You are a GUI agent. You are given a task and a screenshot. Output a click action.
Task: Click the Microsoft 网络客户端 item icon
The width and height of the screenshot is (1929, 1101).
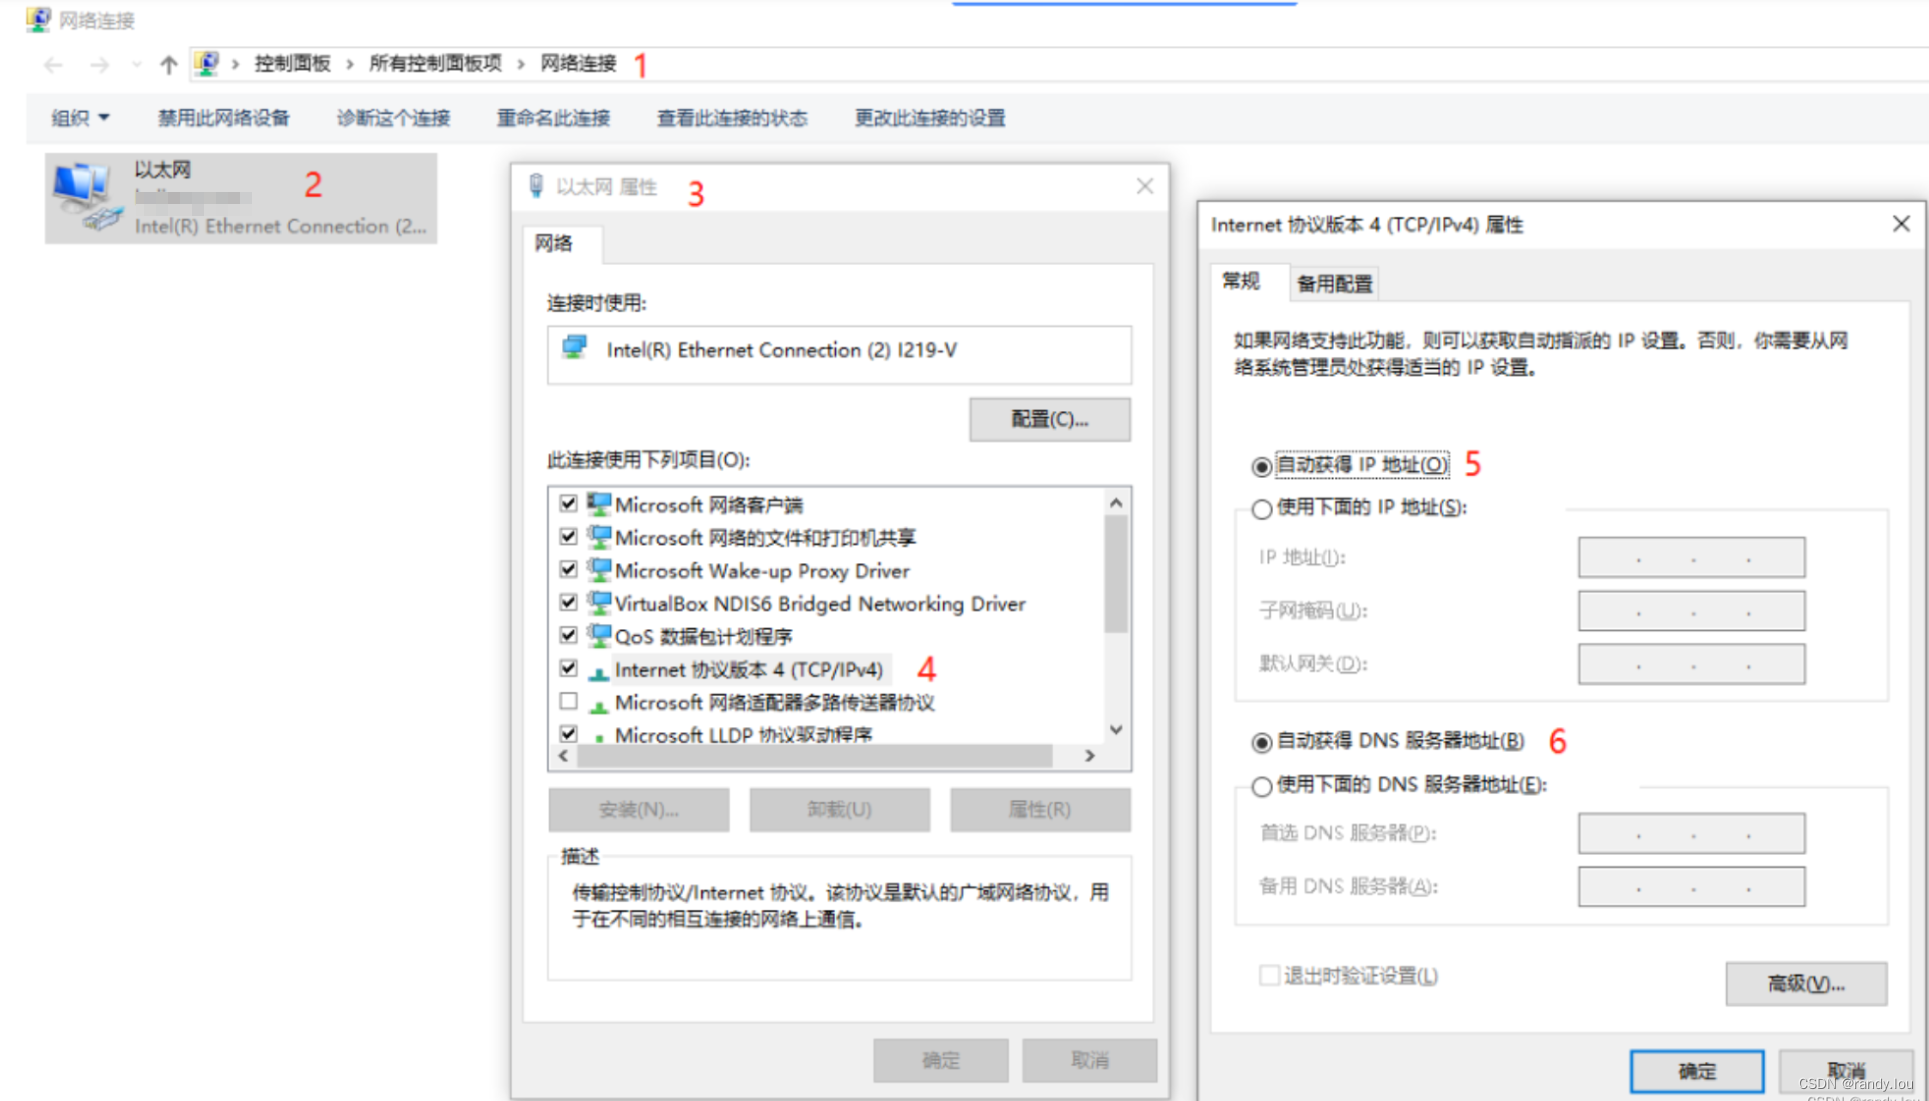(599, 503)
